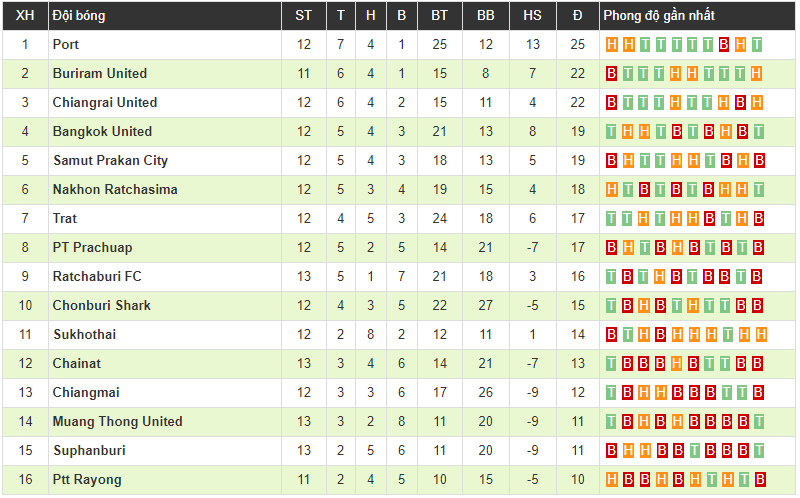Click the first red badge in Buriram United row
The image size is (800, 498).
pyautogui.click(x=612, y=74)
